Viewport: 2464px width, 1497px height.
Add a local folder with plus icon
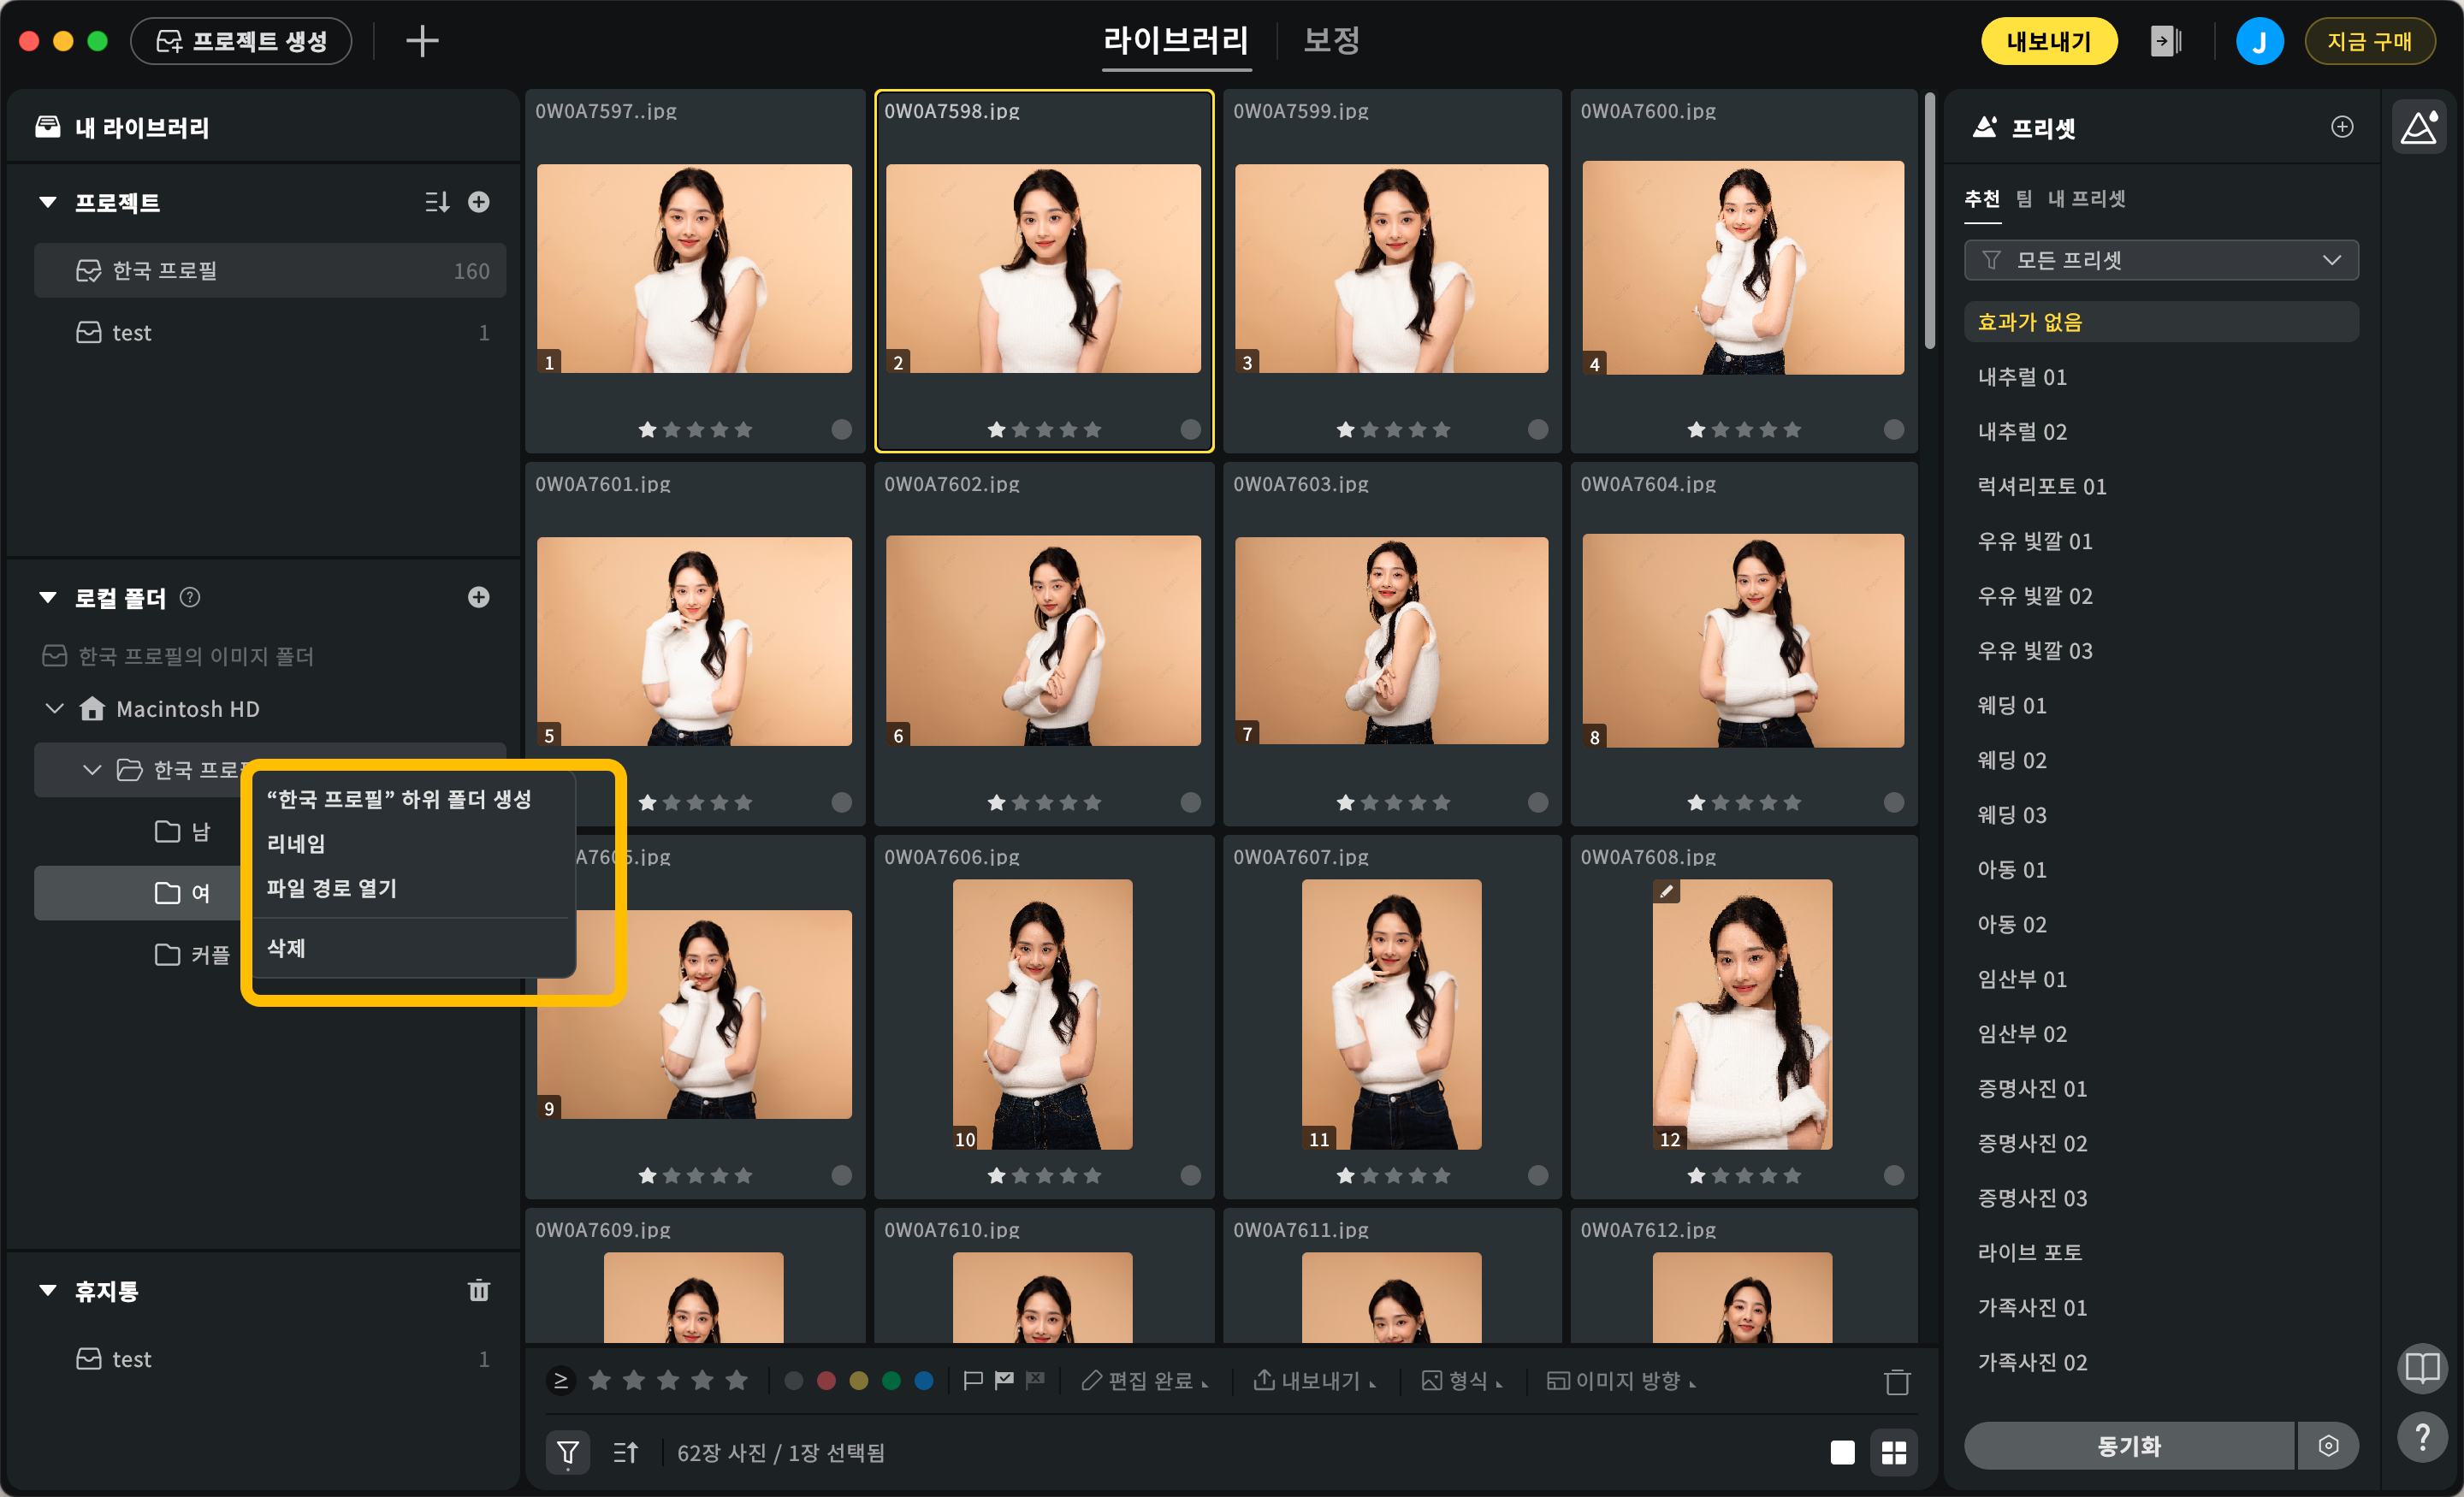pyautogui.click(x=479, y=597)
